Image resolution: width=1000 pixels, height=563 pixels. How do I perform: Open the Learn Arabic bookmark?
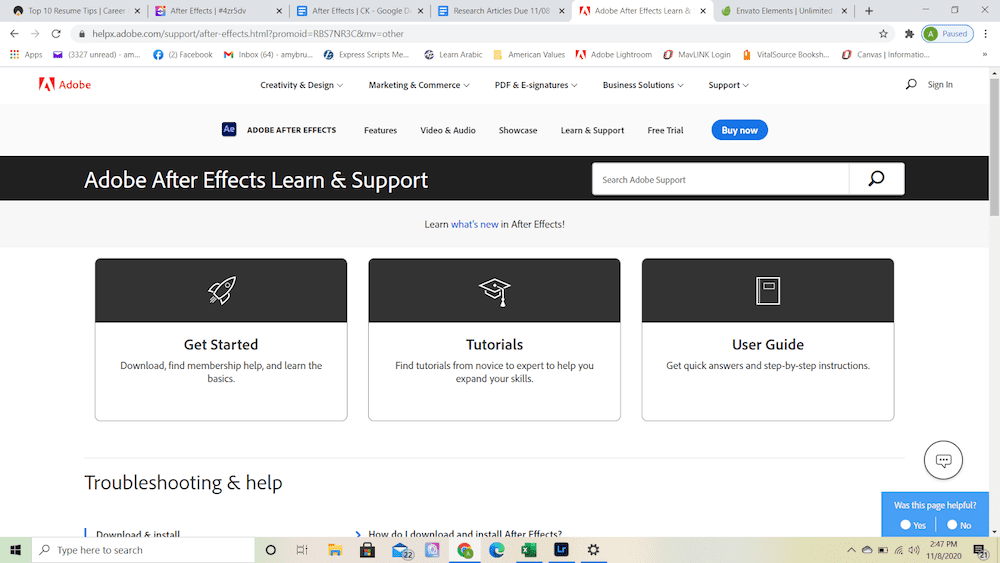click(453, 55)
